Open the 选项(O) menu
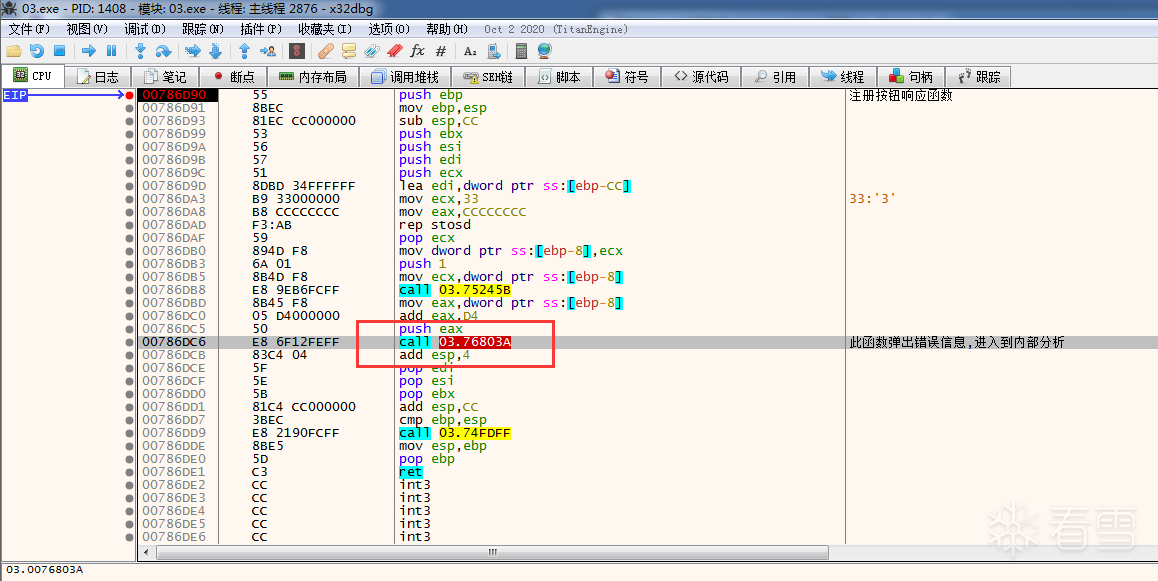Screen dimensions: 1158x581 (388, 29)
